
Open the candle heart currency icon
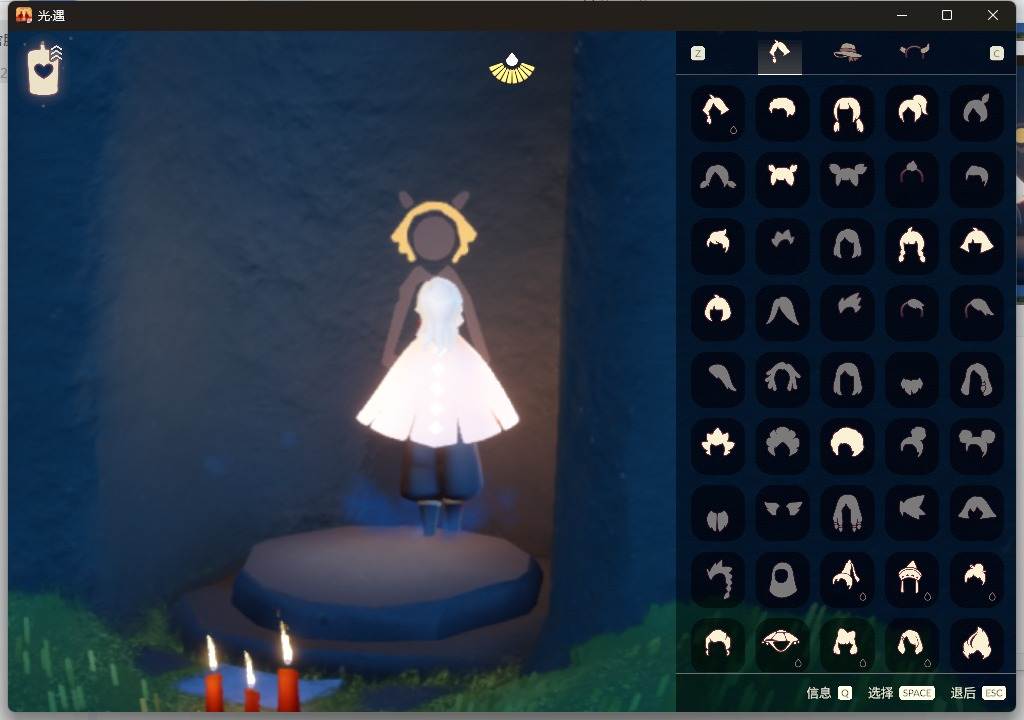(45, 70)
